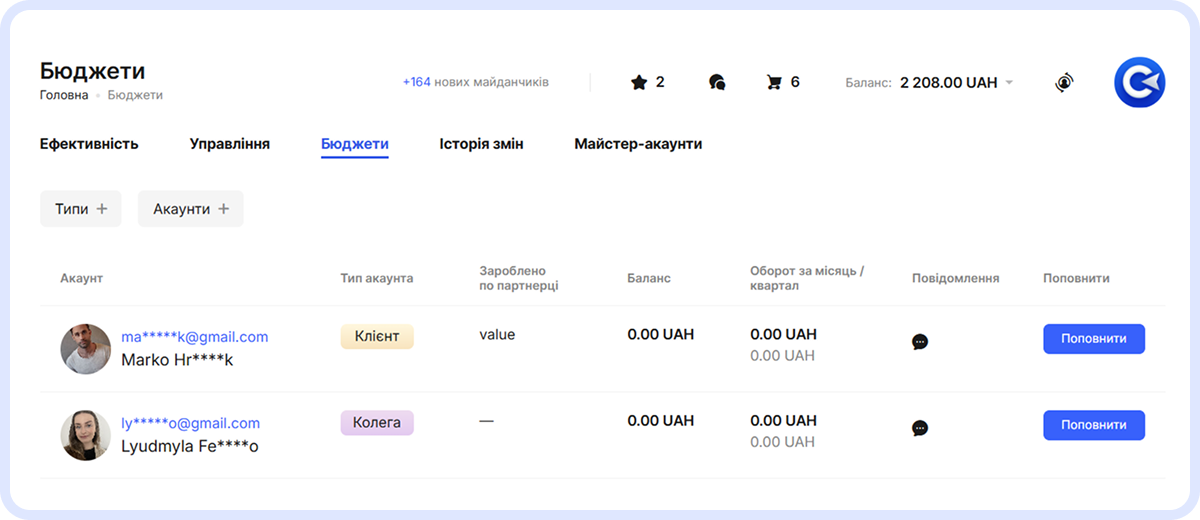This screenshot has height=520, width=1200.
Task: Switch to the Ефективність tab
Action: pyautogui.click(x=89, y=144)
